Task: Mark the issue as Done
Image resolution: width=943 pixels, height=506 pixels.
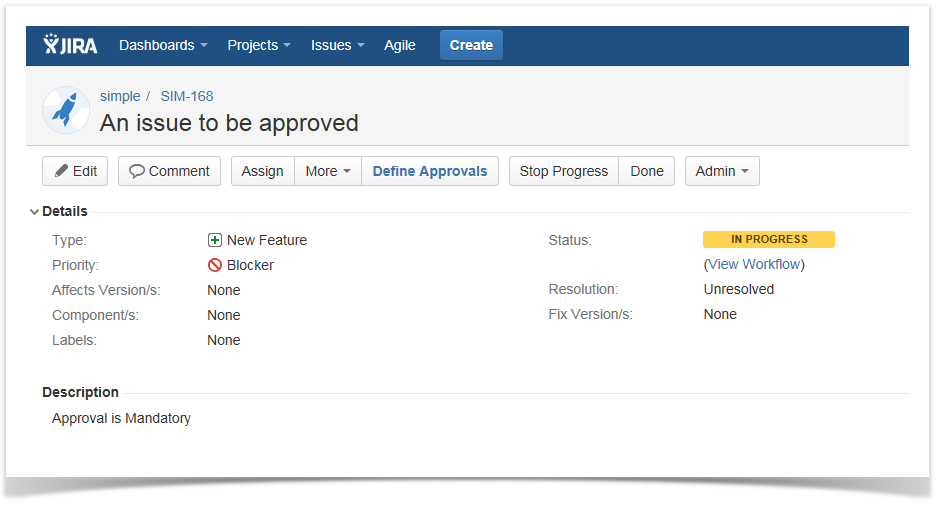Action: point(647,171)
